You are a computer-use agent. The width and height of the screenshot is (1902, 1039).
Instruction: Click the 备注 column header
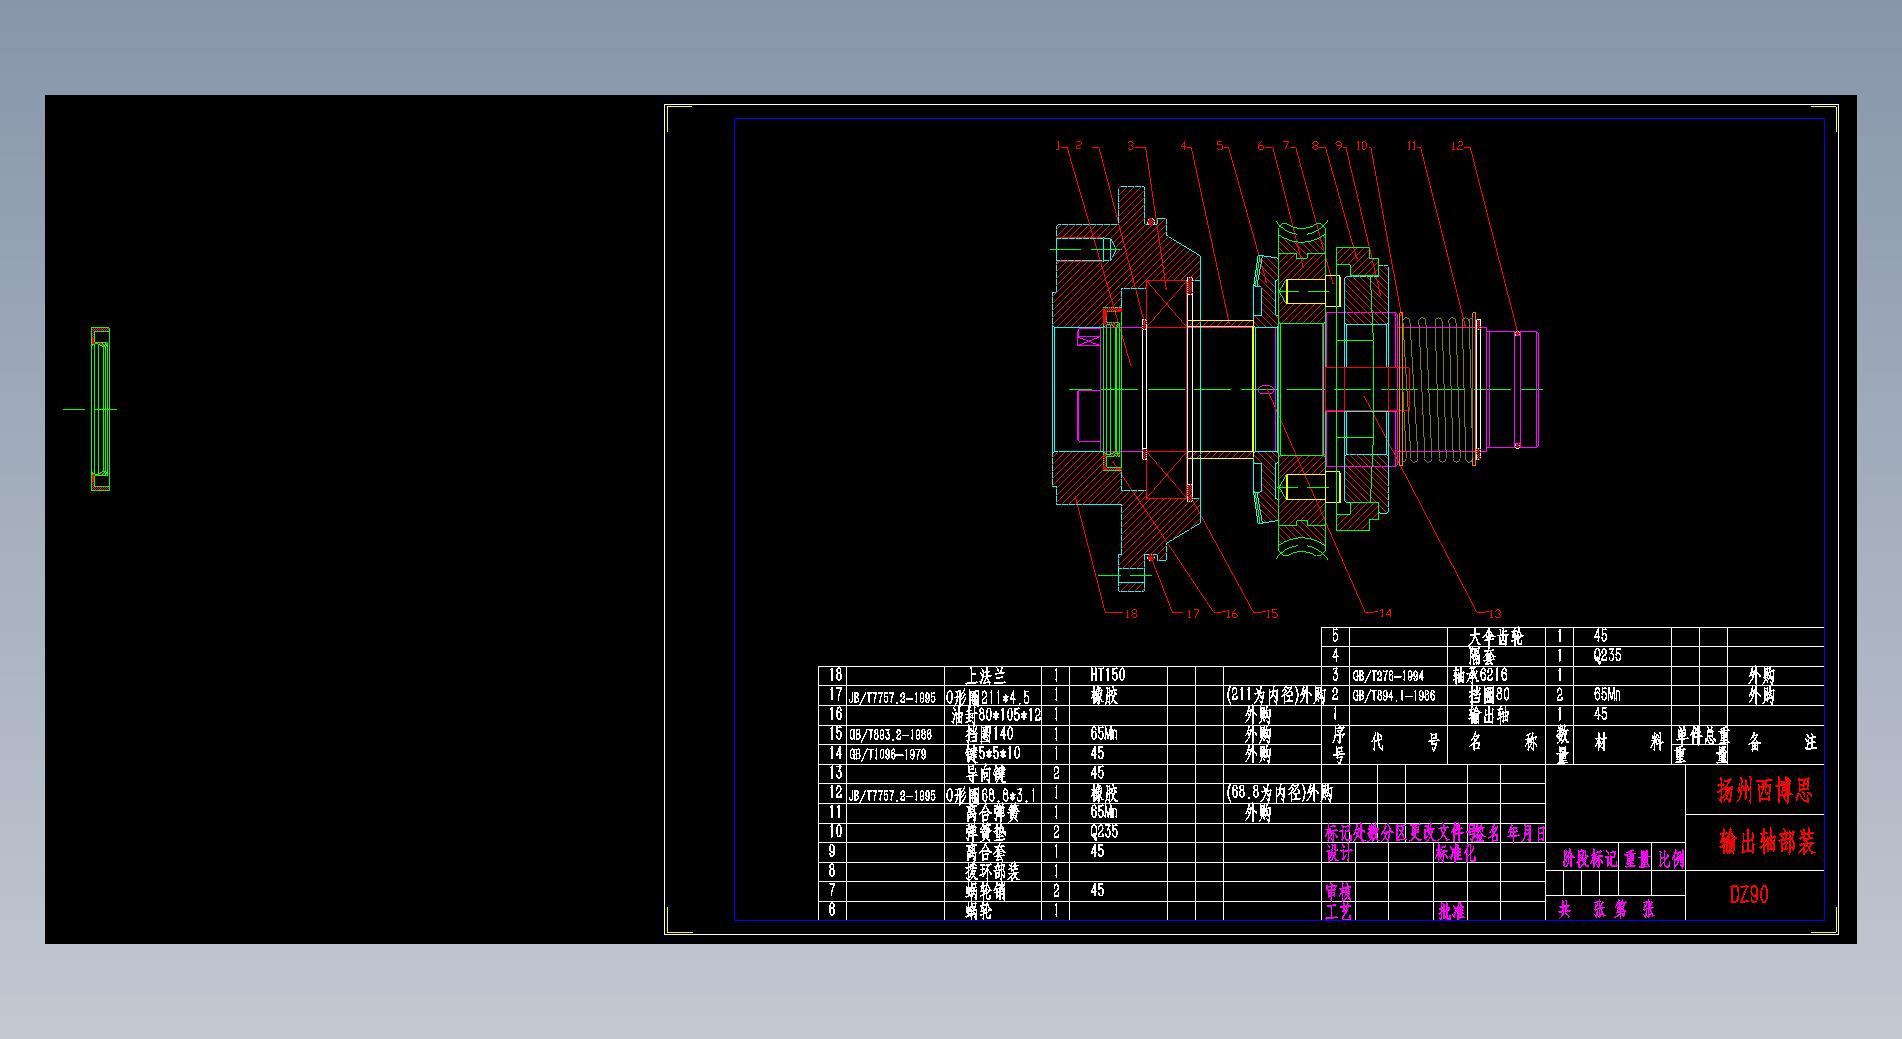tap(1782, 743)
